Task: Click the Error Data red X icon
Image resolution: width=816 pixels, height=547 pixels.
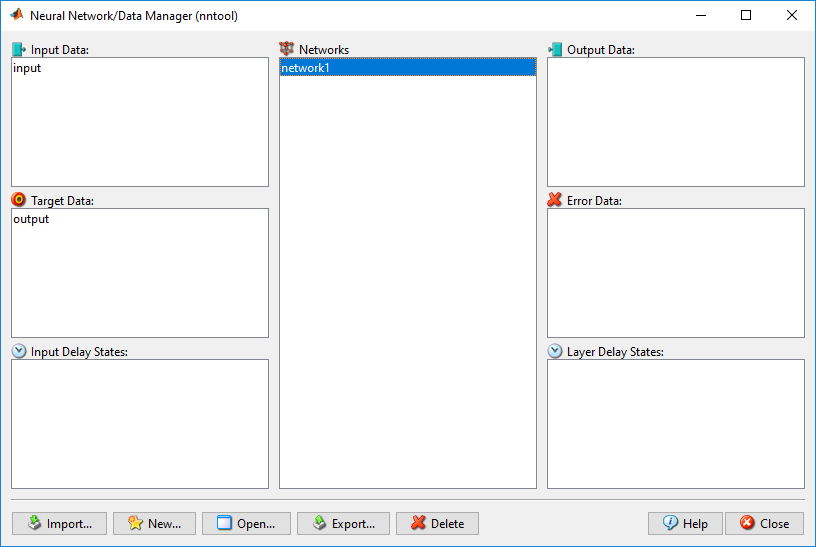Action: pyautogui.click(x=555, y=199)
